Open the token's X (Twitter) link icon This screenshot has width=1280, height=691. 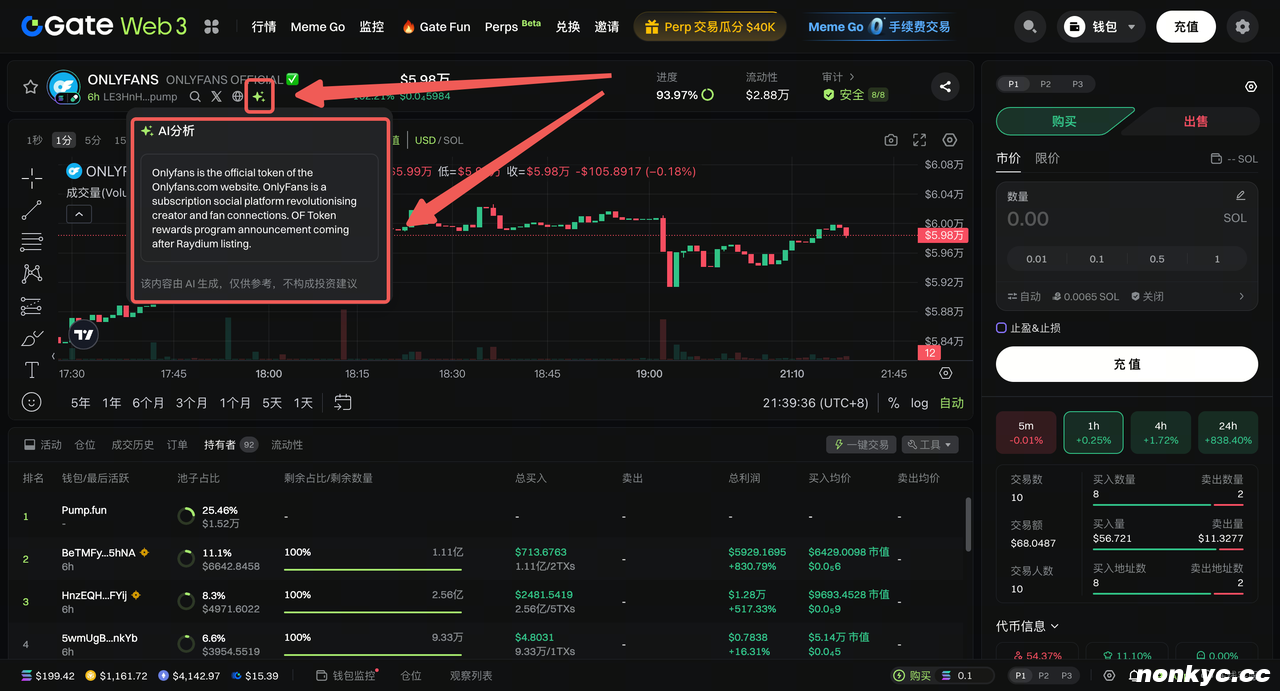tap(216, 97)
